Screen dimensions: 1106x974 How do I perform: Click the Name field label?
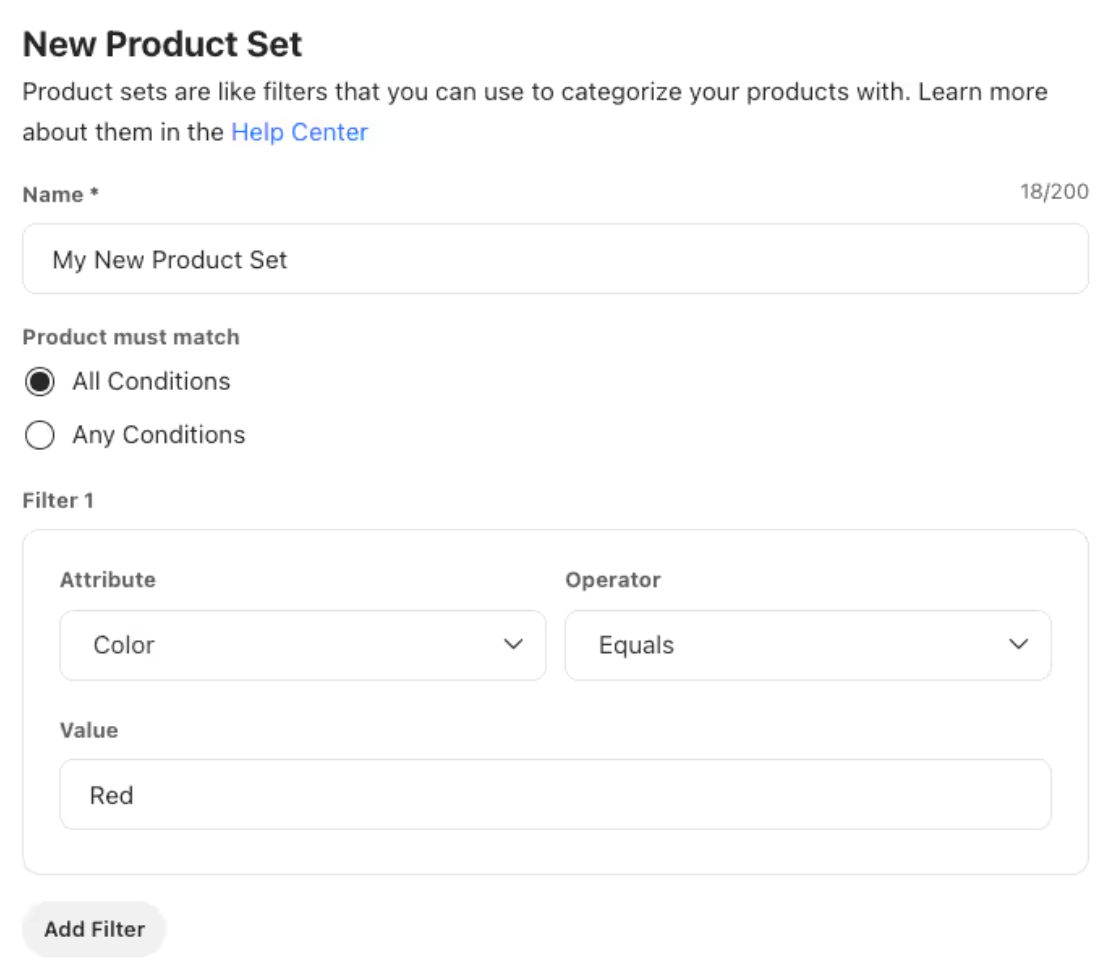(60, 195)
